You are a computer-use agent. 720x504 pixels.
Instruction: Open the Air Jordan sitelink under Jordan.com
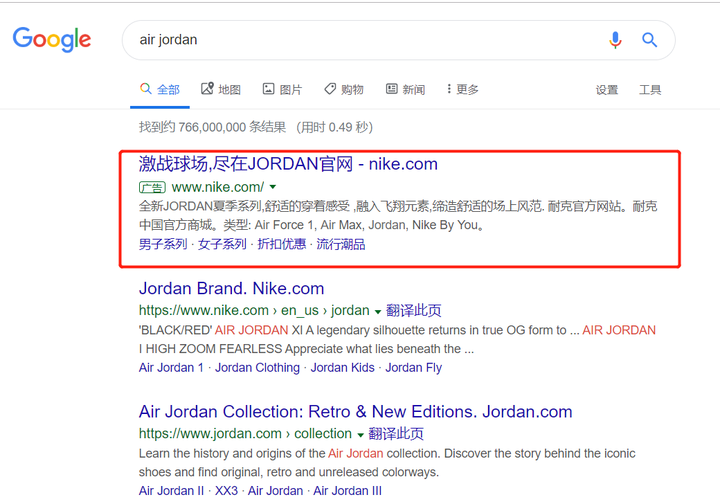click(276, 491)
